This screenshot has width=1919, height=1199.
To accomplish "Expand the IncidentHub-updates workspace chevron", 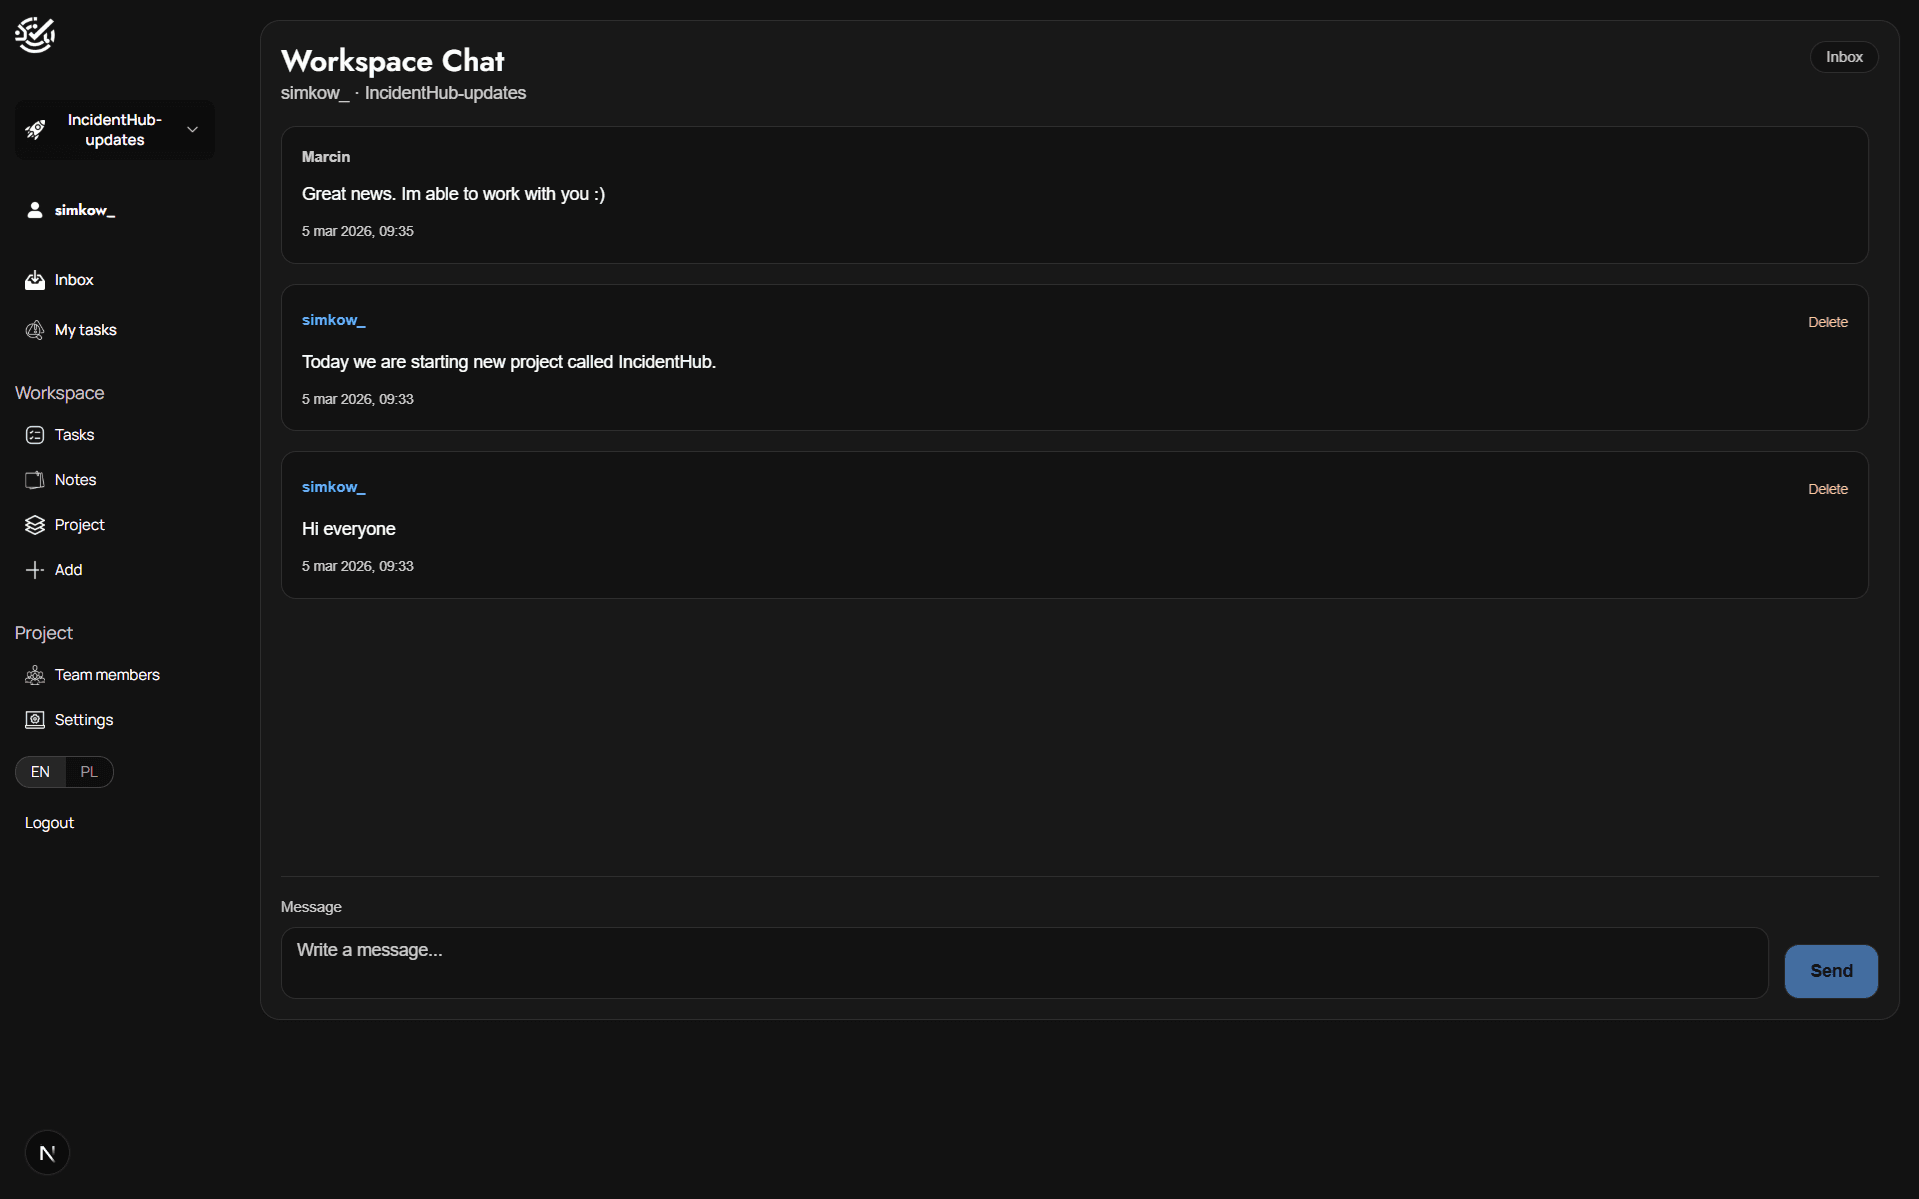I will coord(193,130).
